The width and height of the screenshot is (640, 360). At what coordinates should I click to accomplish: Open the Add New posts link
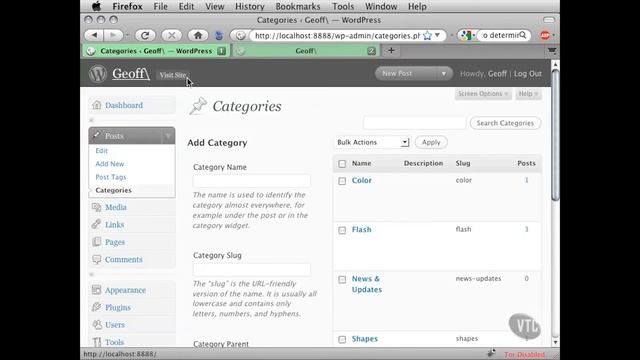(110, 164)
